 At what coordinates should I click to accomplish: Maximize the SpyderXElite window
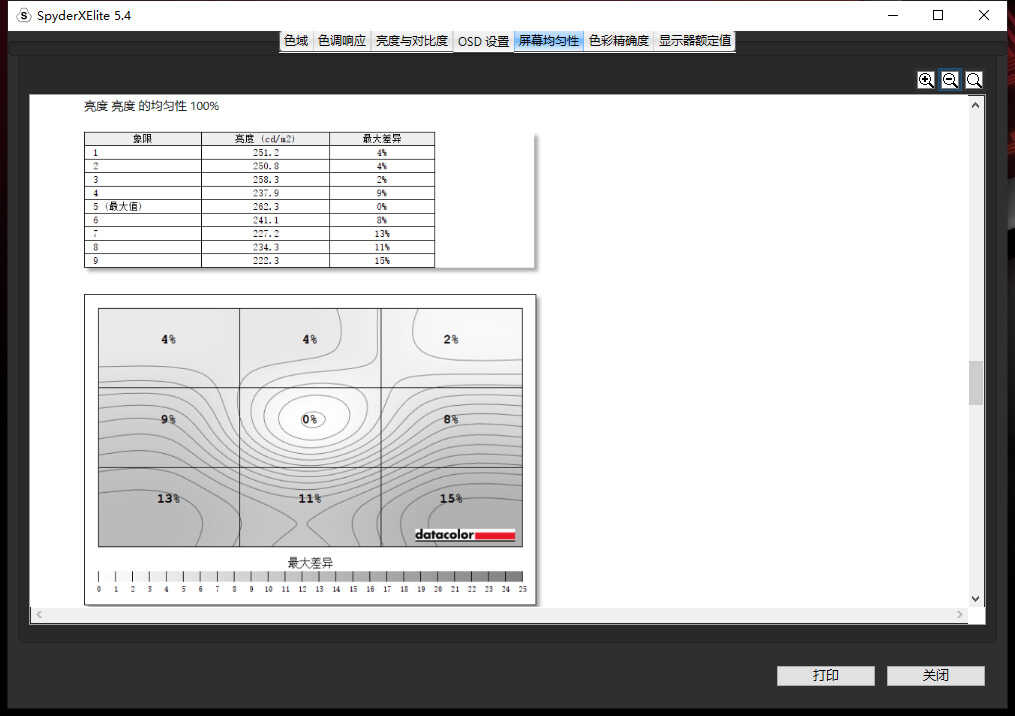[938, 15]
